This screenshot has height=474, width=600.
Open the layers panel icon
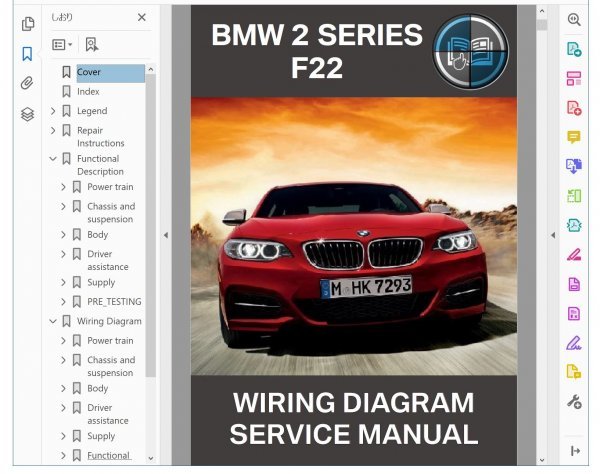point(28,114)
